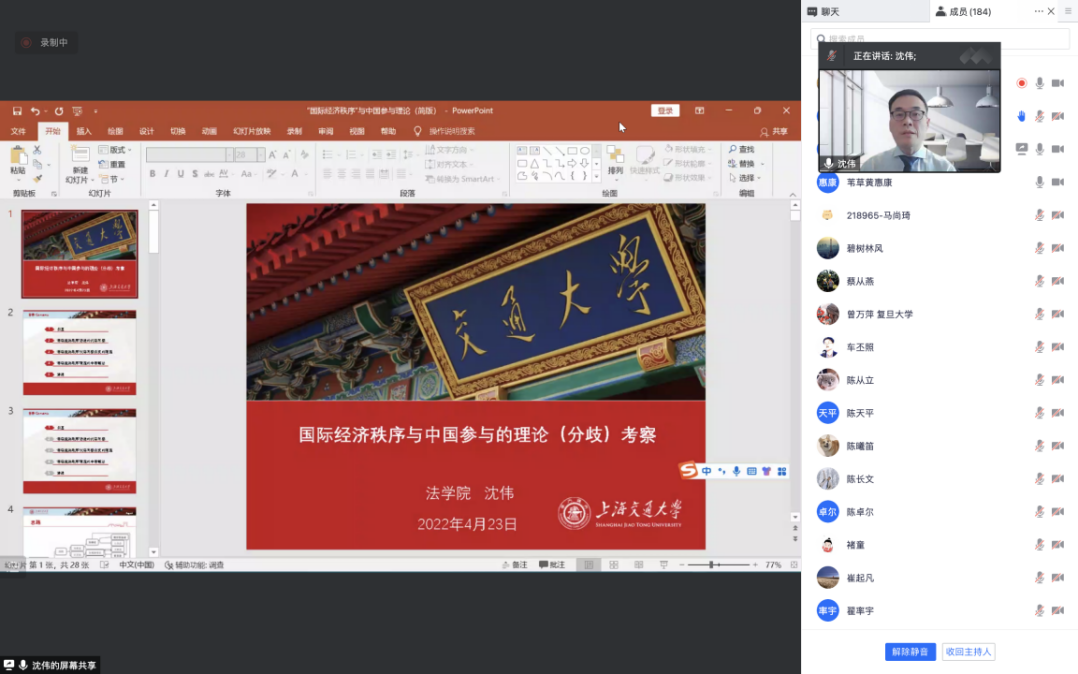Screen dimensions: 1078x674
Task: Switch to the Slide Show (幻灯片放映) tab
Action: [x=252, y=131]
